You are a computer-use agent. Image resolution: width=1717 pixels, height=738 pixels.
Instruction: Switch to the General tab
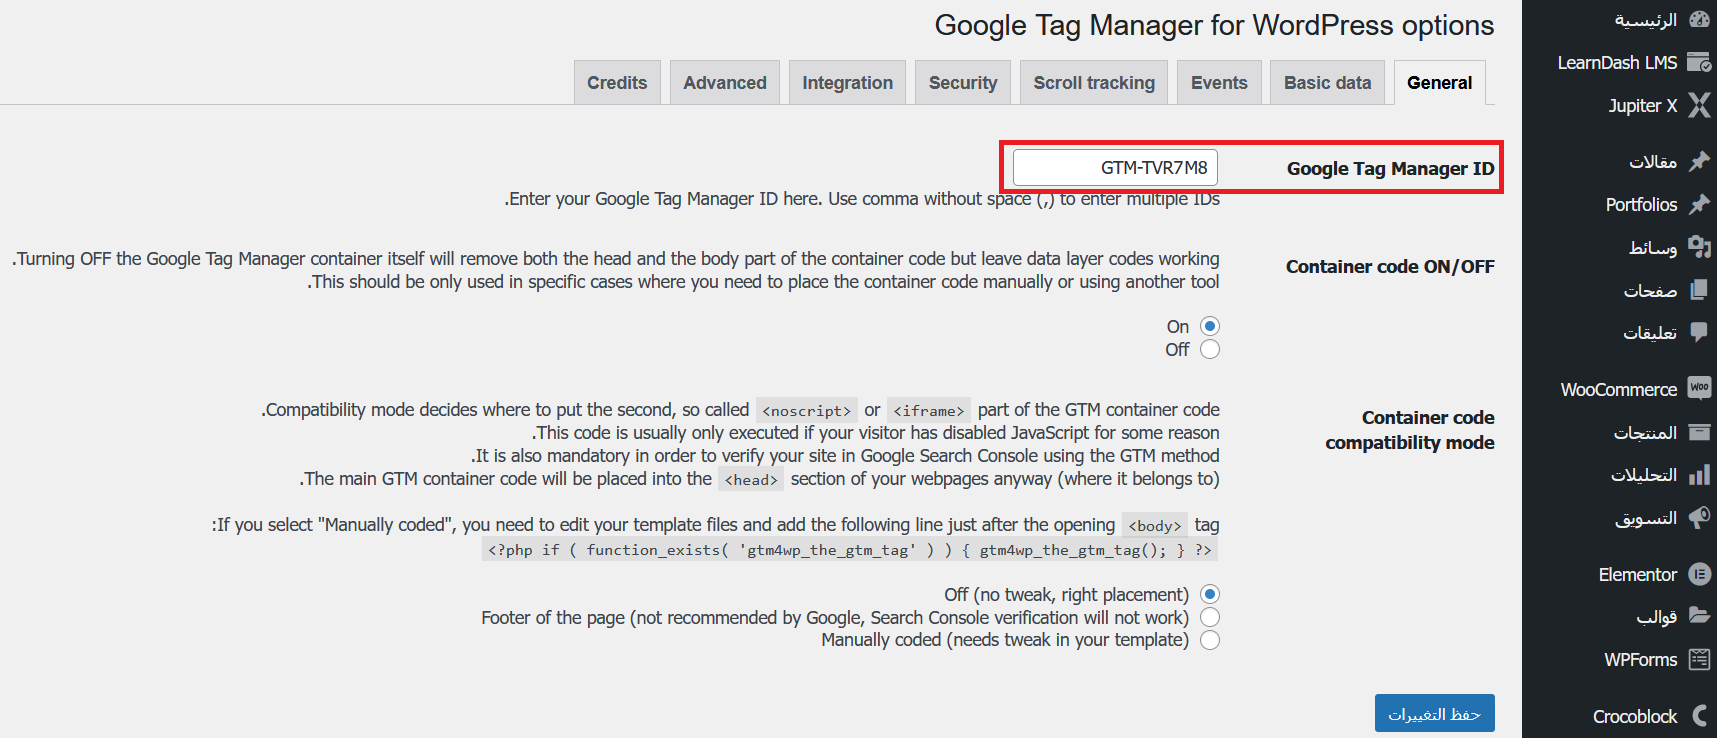click(1439, 82)
